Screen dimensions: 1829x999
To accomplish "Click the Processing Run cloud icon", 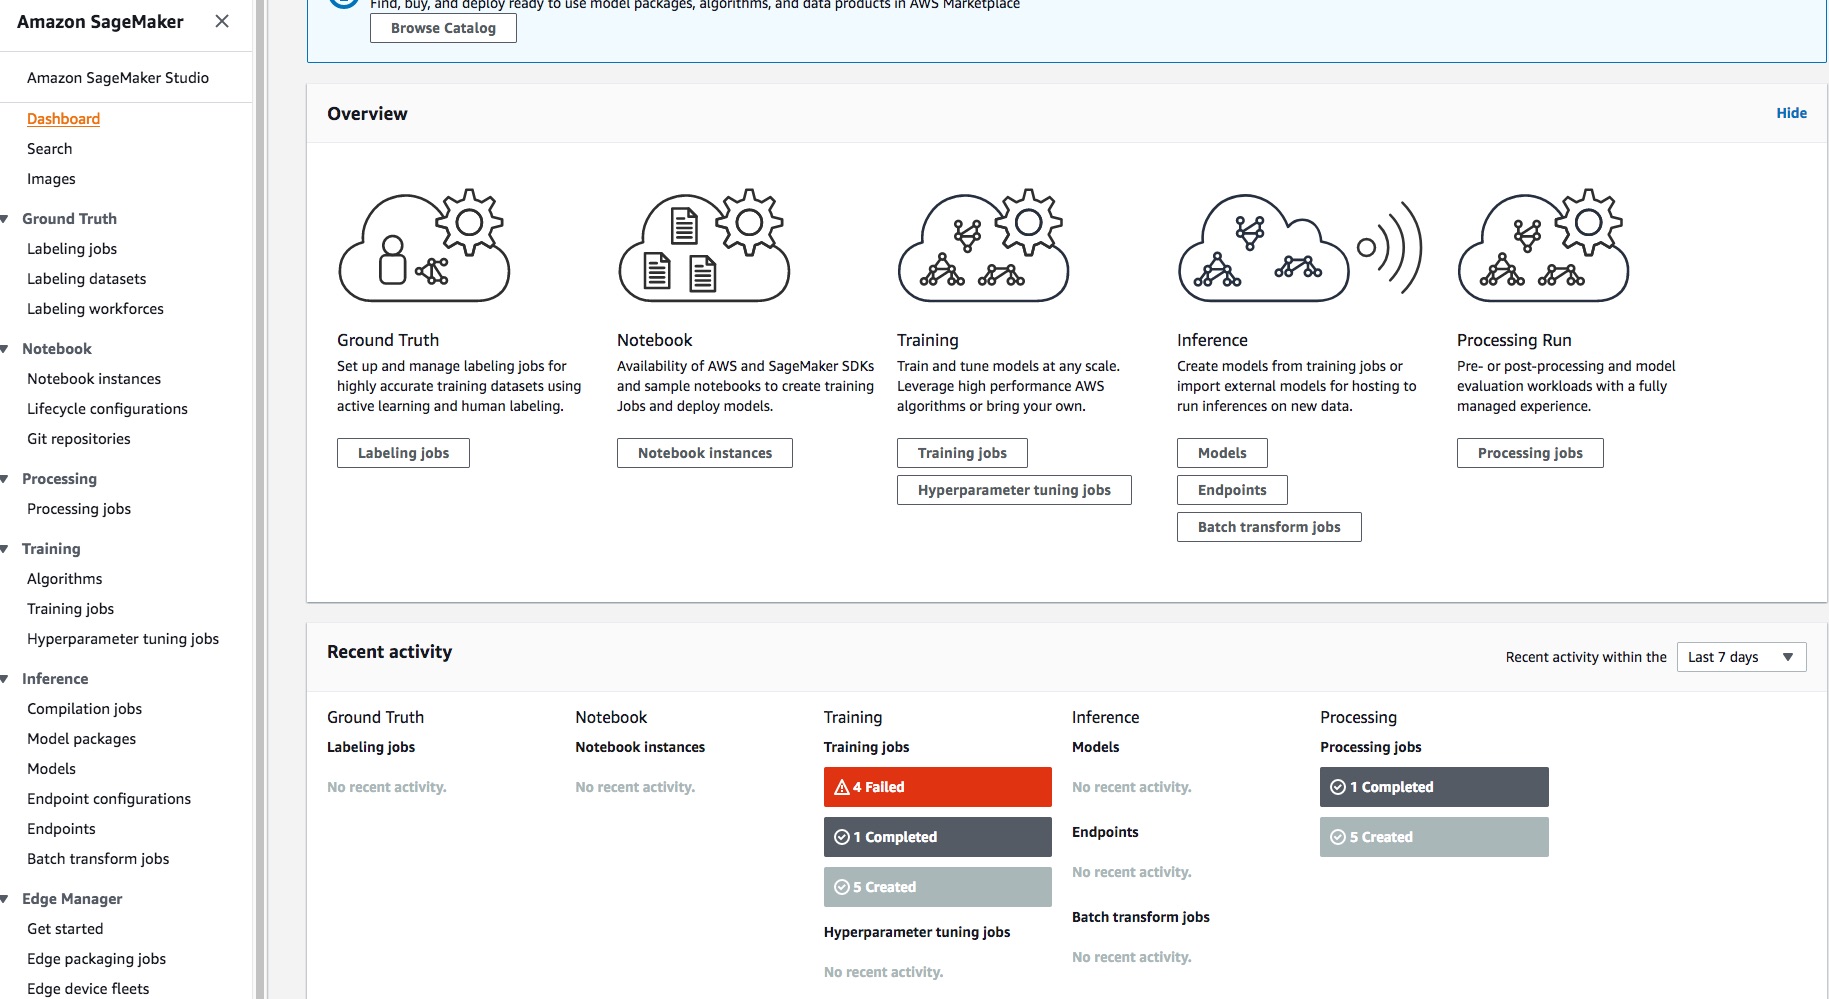I will click(1545, 246).
